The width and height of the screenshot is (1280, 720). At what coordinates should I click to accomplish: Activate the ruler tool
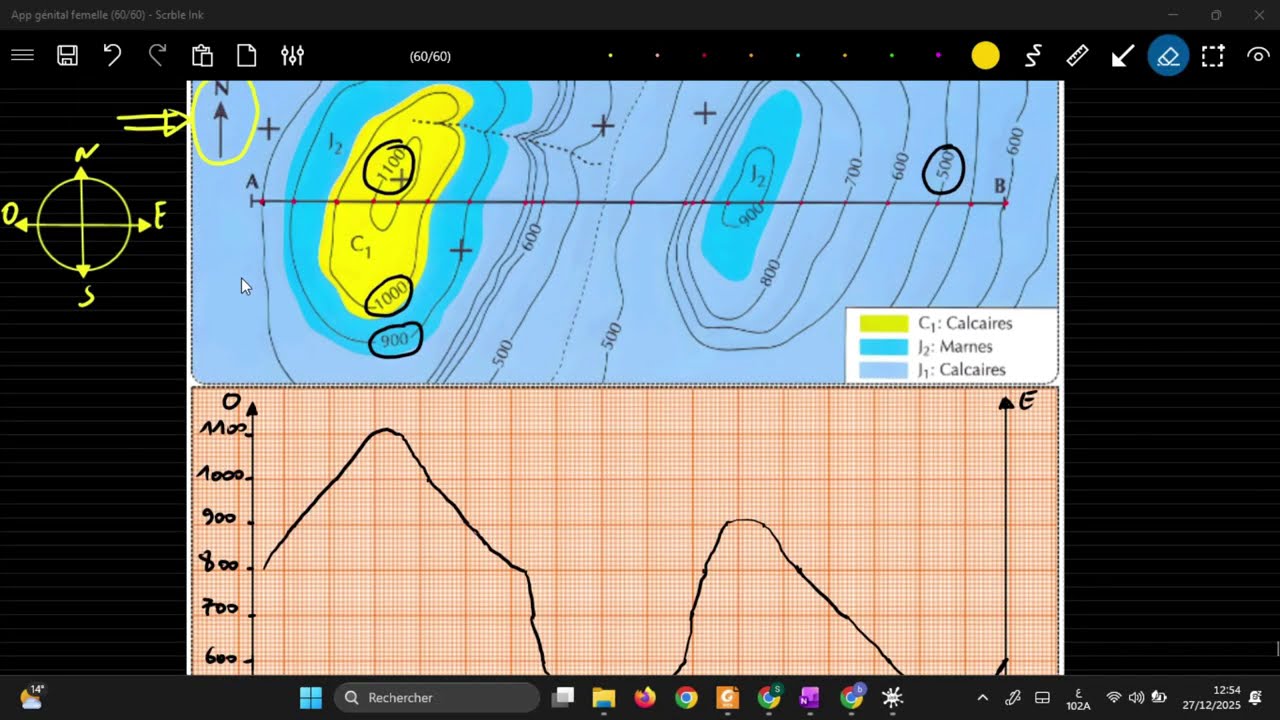click(x=1077, y=56)
